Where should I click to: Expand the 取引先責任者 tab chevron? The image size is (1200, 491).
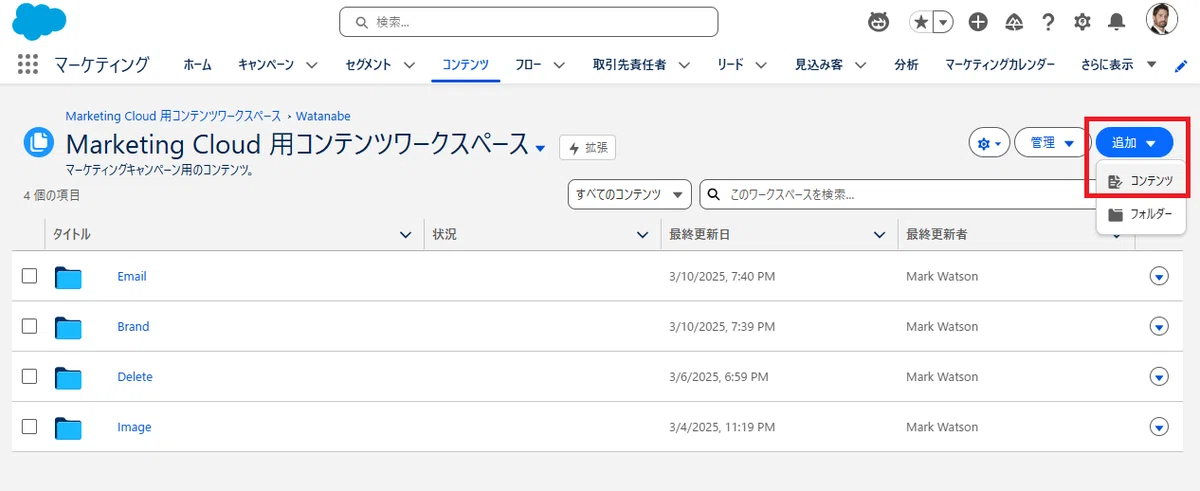685,65
